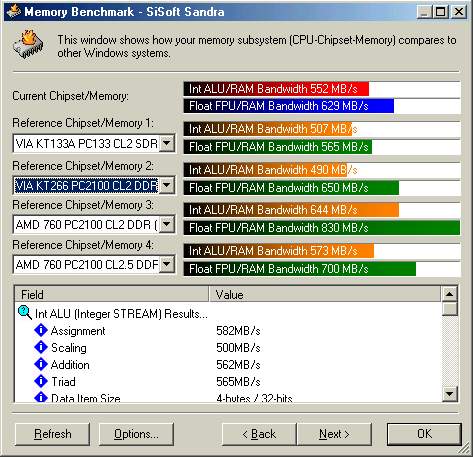Click the Reference Chipset/Memory 1 label
This screenshot has height=457, width=473.
83,123
